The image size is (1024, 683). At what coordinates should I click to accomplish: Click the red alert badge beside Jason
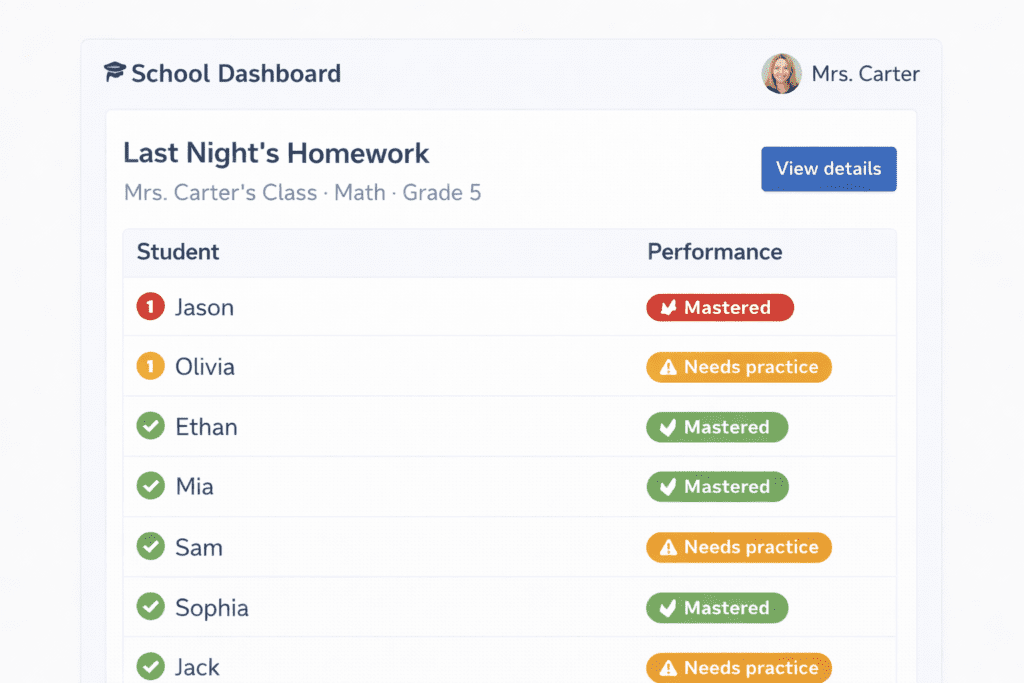pyautogui.click(x=150, y=307)
